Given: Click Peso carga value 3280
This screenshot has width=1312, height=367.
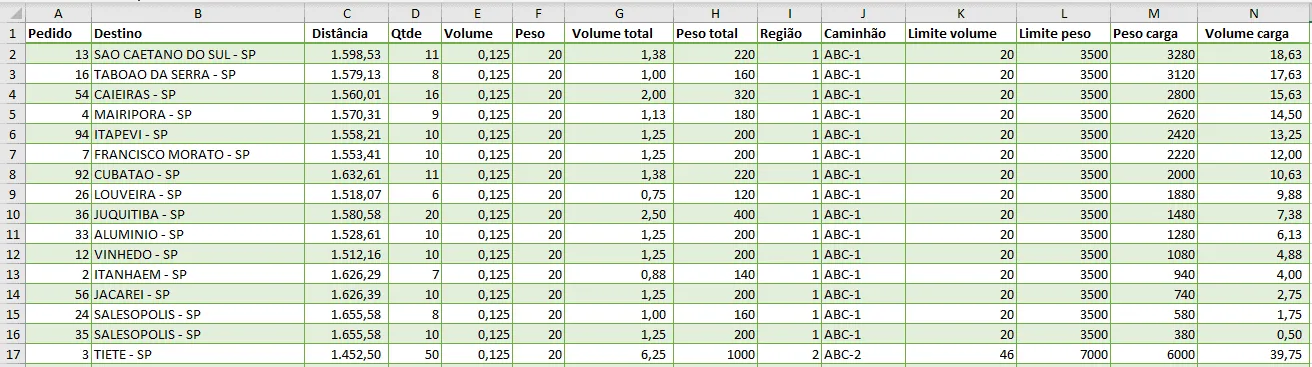Looking at the screenshot, I should [1155, 54].
